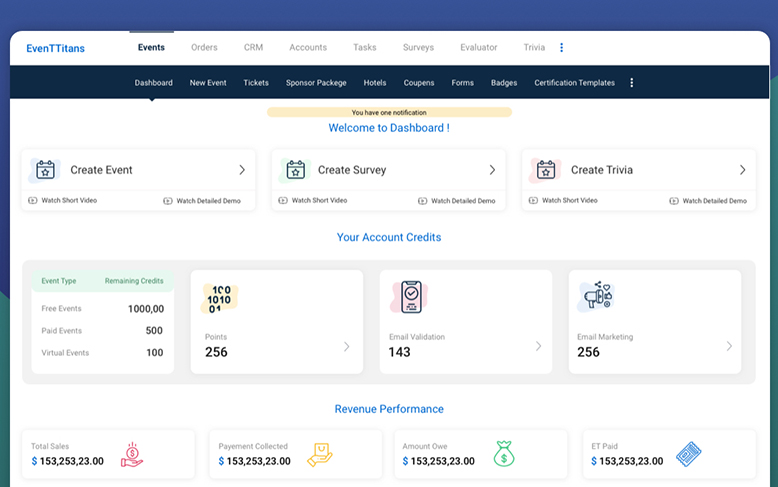Switch to the CRM tab

(253, 47)
